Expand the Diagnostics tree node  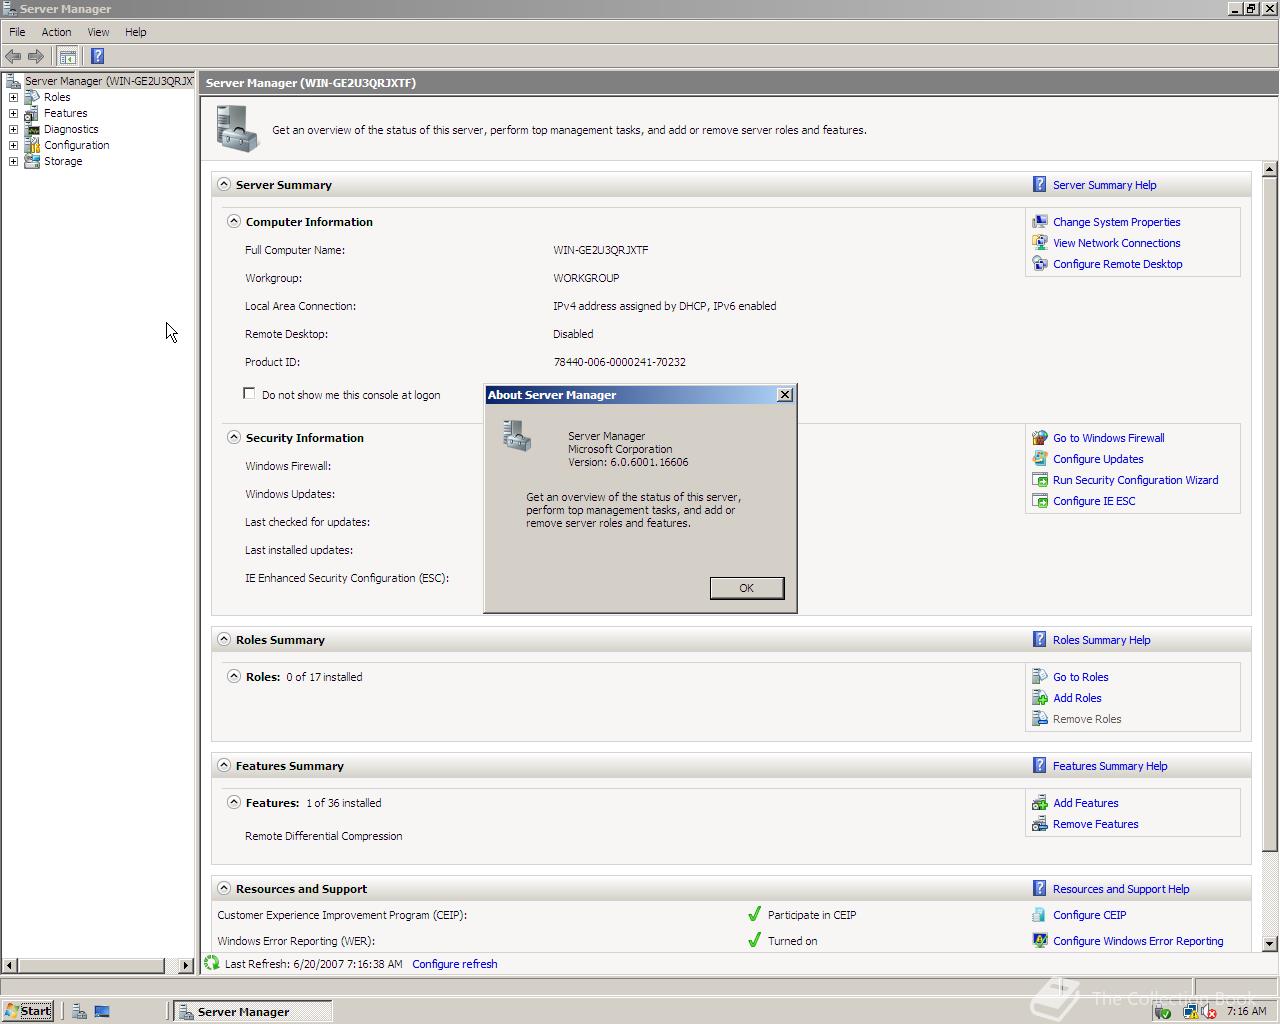(13, 129)
